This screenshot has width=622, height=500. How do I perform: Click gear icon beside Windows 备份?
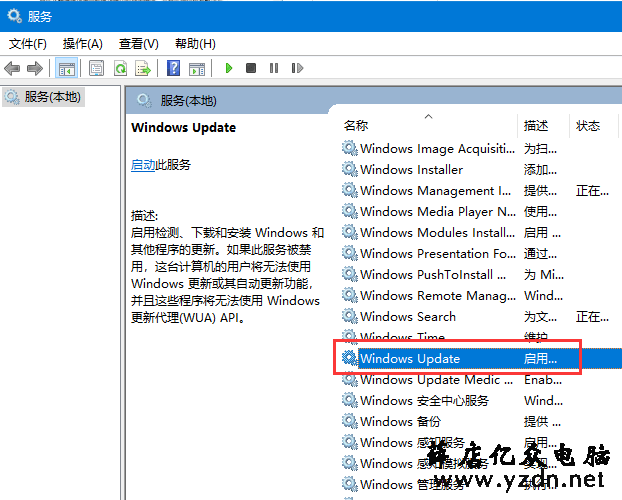pos(349,421)
